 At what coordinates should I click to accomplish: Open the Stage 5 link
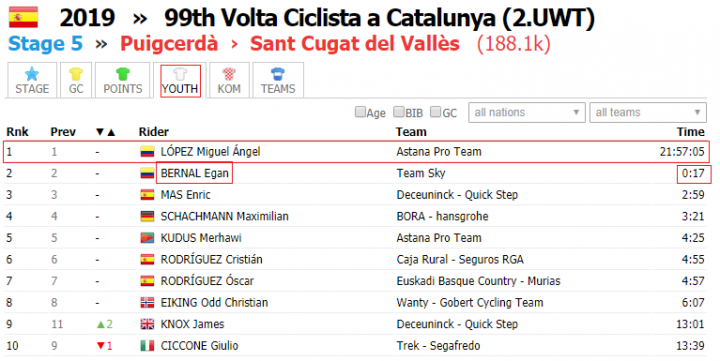click(45, 44)
